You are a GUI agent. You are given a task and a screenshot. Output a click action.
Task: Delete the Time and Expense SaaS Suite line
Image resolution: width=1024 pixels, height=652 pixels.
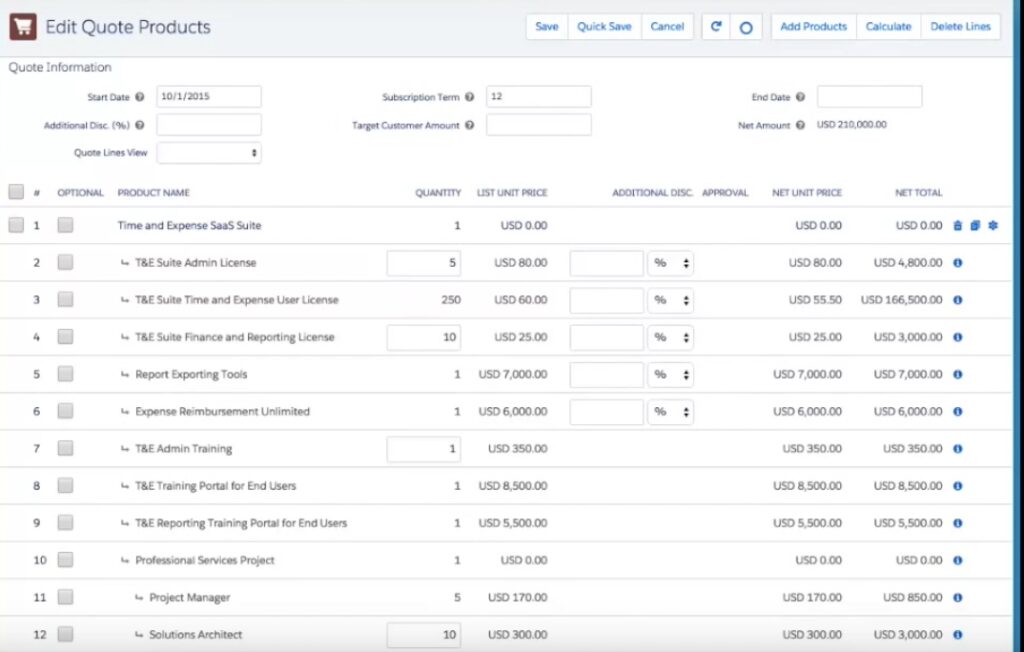[957, 225]
